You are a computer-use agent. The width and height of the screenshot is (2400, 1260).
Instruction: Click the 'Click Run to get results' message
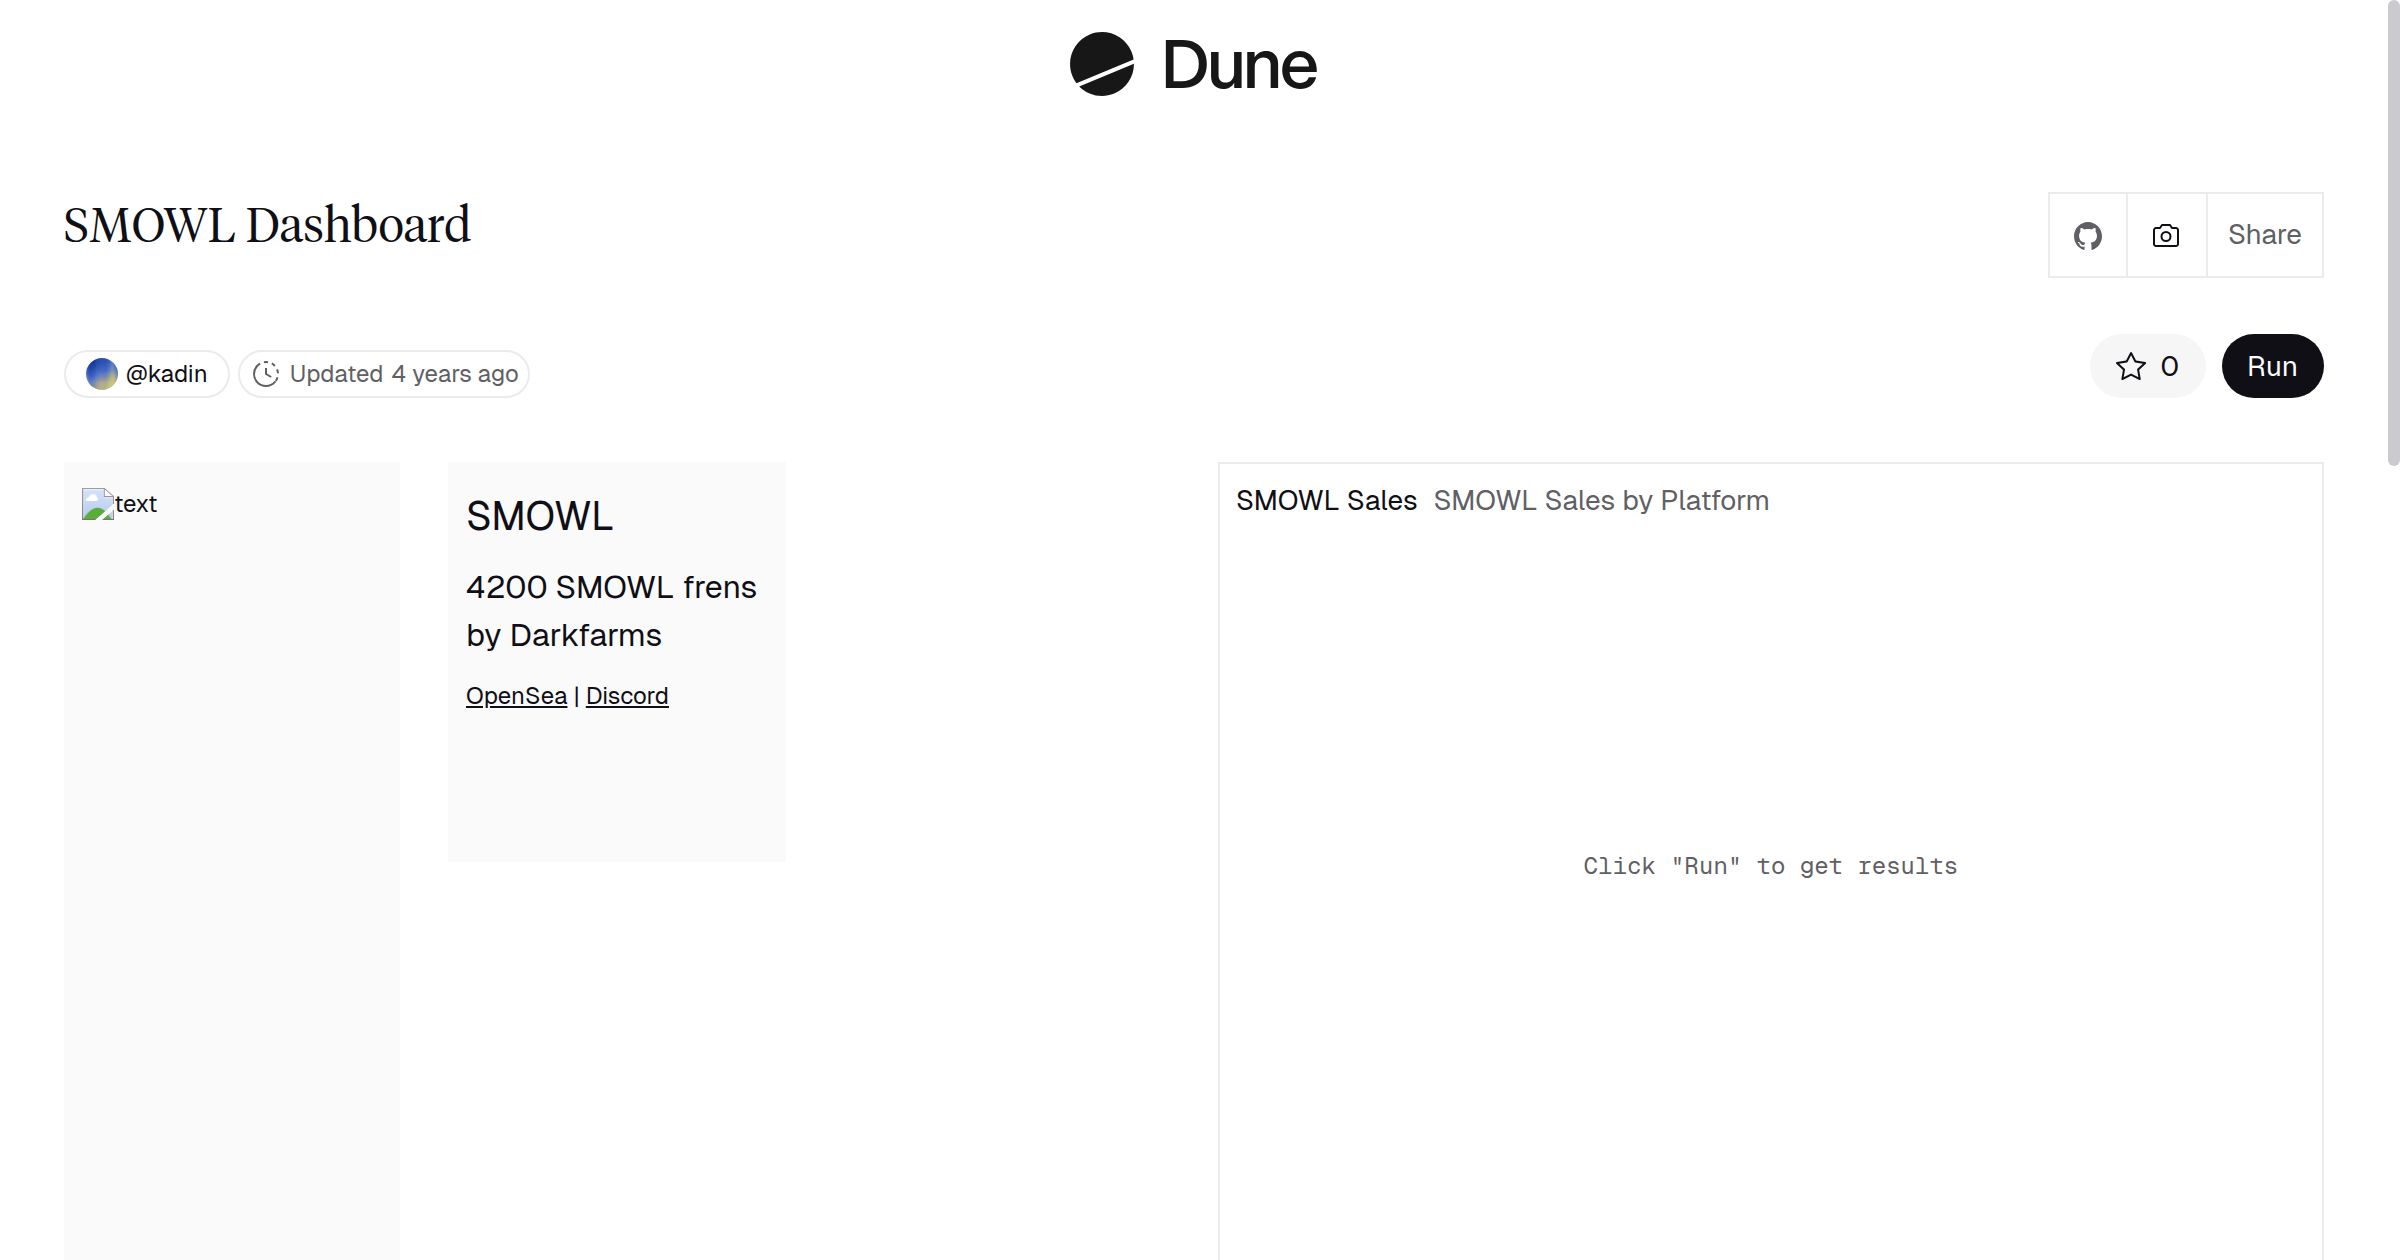[1770, 866]
